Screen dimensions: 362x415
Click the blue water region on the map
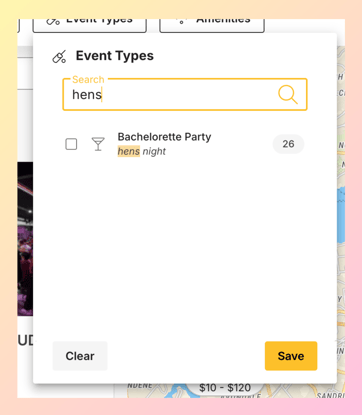[x=341, y=215]
